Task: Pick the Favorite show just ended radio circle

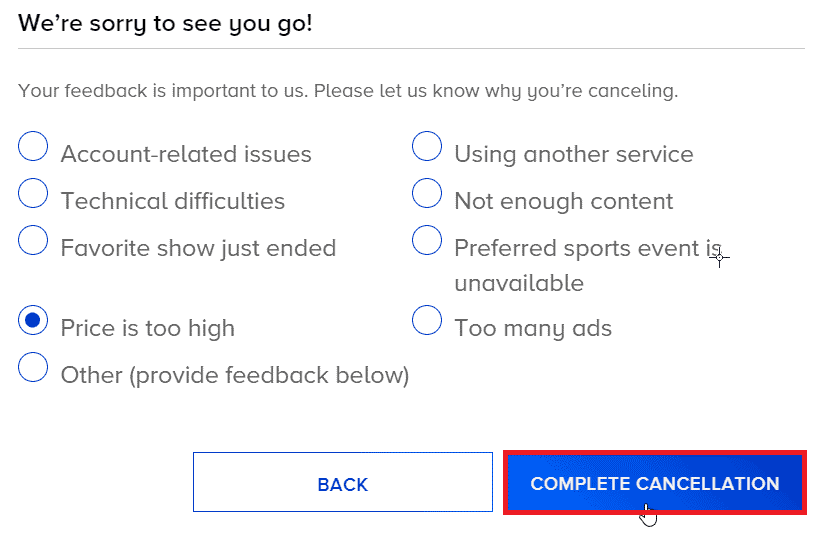Action: click(33, 240)
